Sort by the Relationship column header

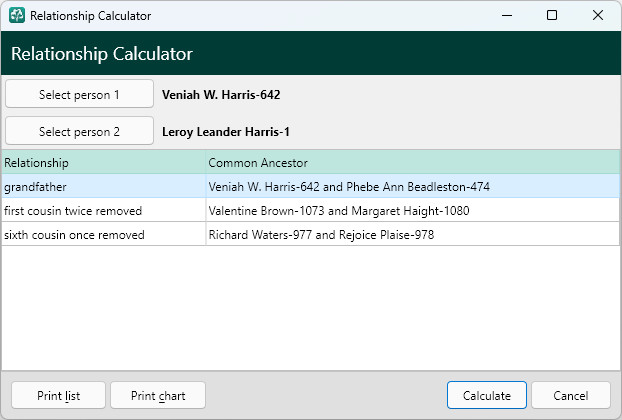104,162
